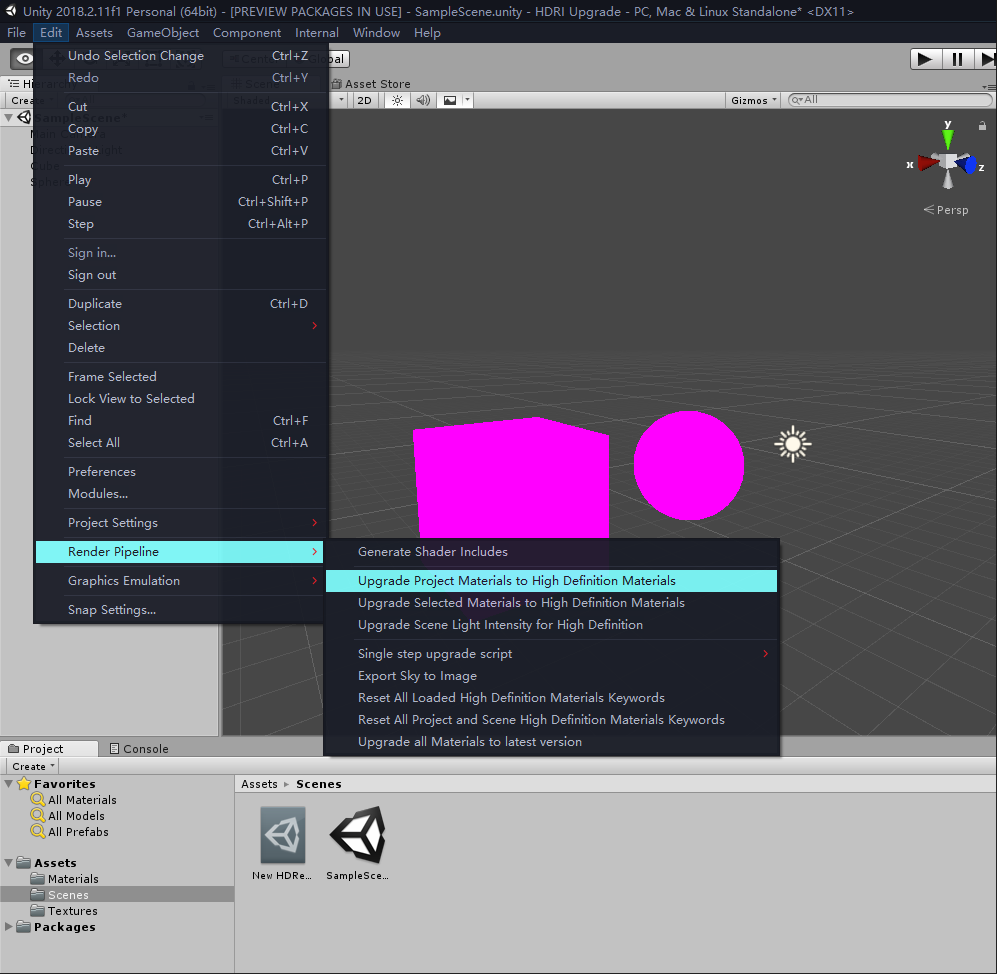
Task: Click Export Sky to Image
Action: pos(551,676)
